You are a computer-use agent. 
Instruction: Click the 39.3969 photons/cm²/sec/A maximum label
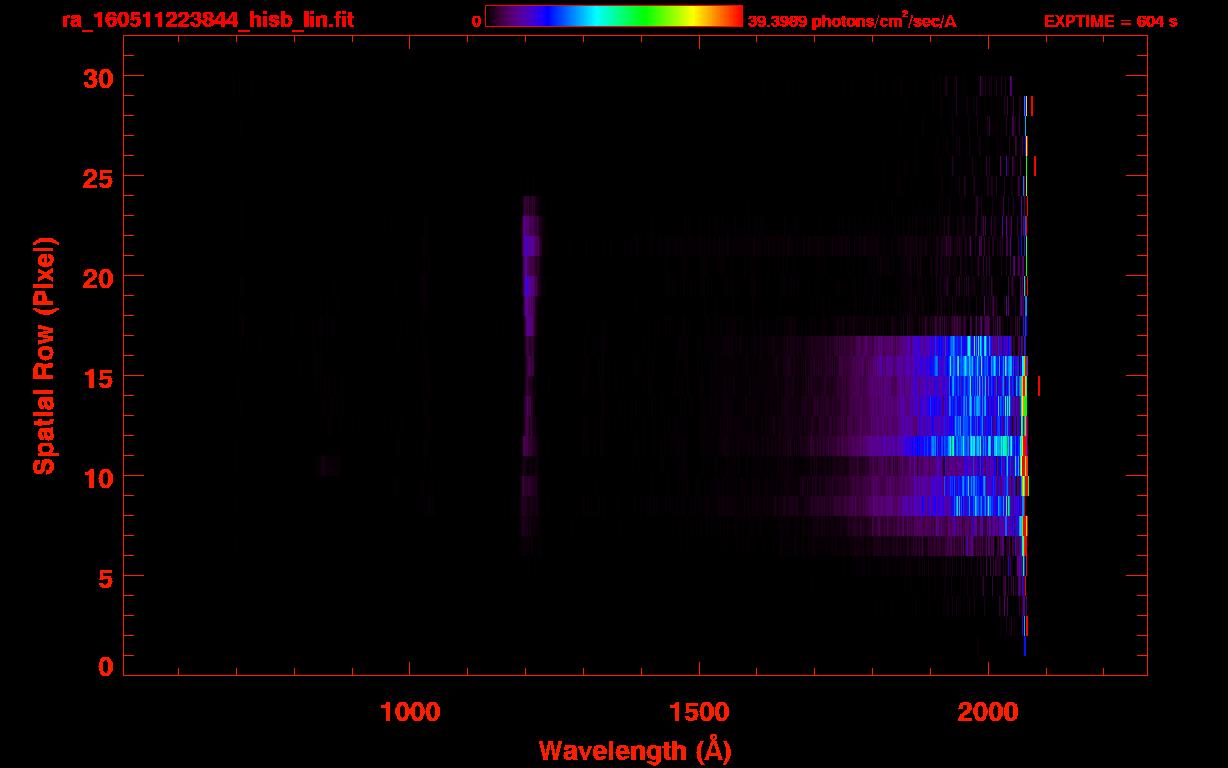[x=852, y=21]
